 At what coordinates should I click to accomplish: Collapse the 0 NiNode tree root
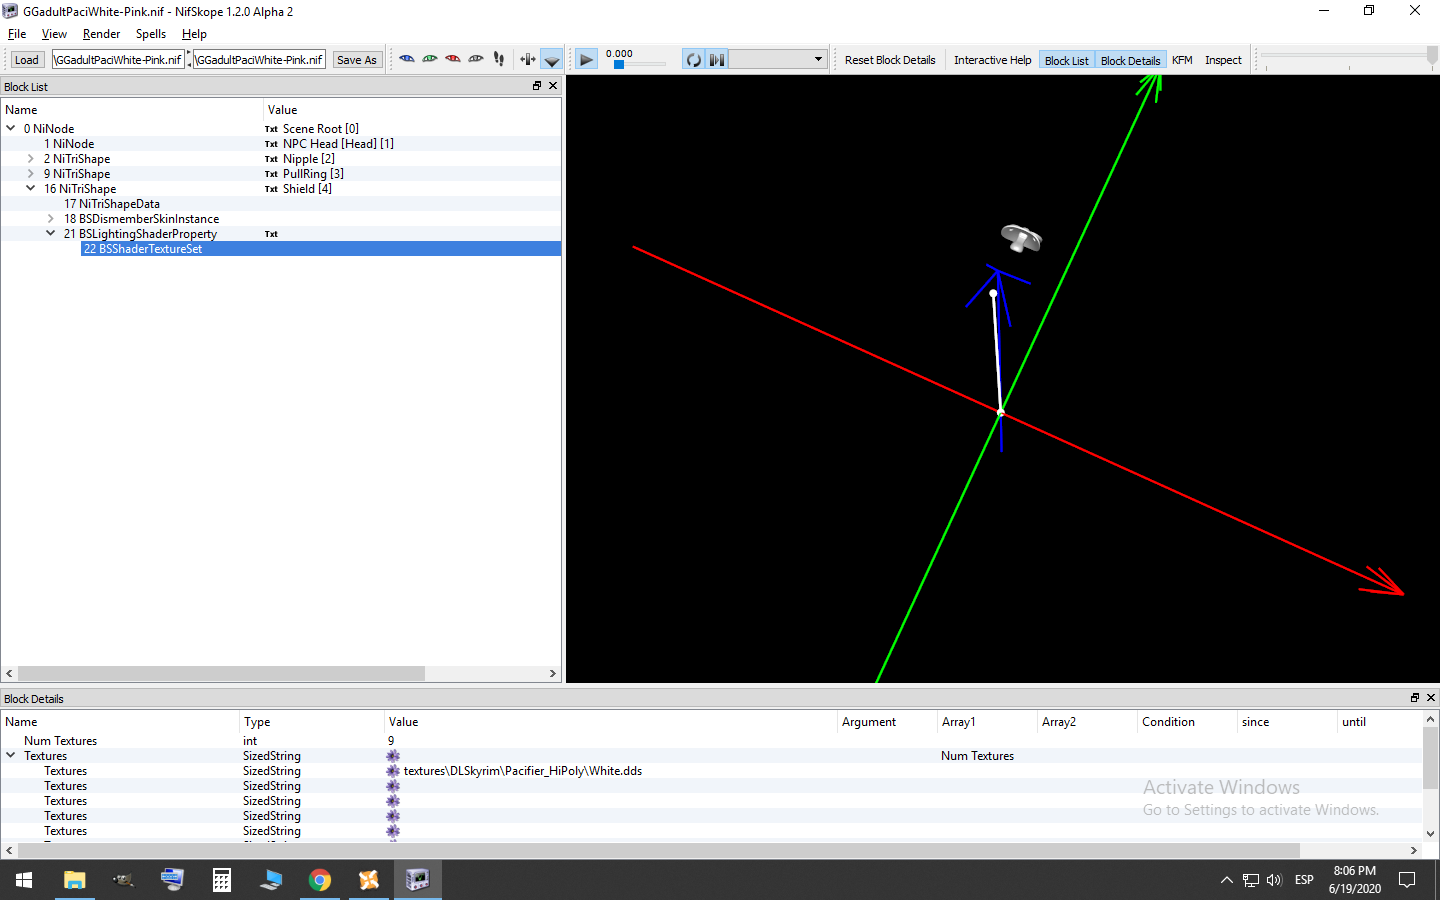[x=11, y=128]
